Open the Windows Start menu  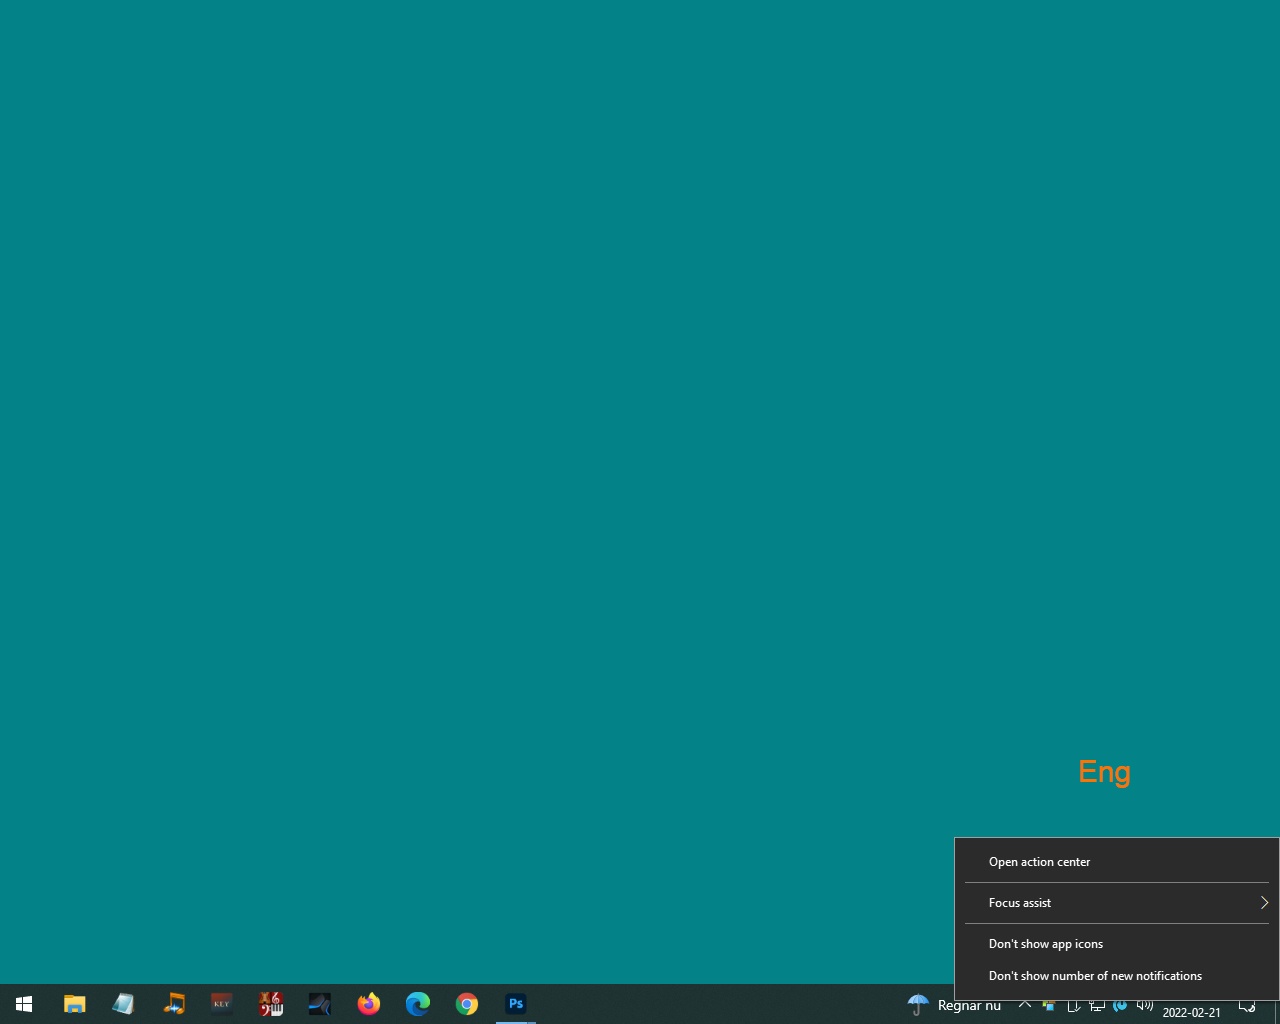24,1004
